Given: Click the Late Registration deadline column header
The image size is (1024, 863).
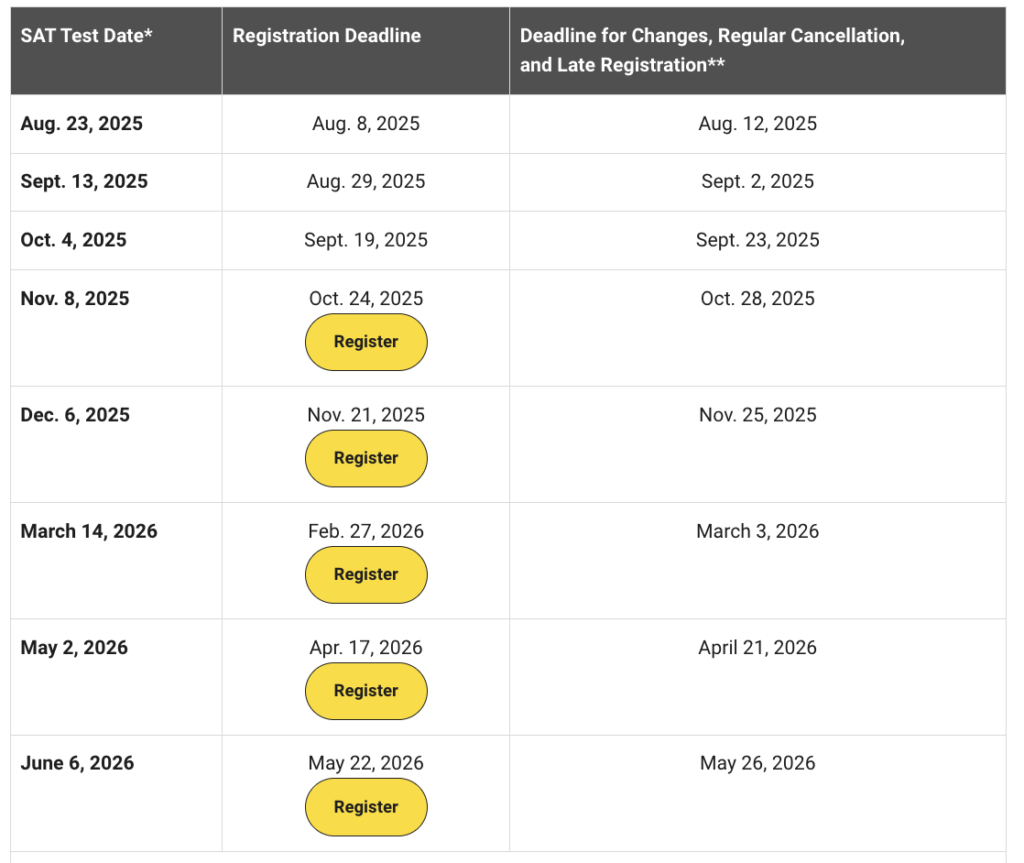Looking at the screenshot, I should point(712,50).
